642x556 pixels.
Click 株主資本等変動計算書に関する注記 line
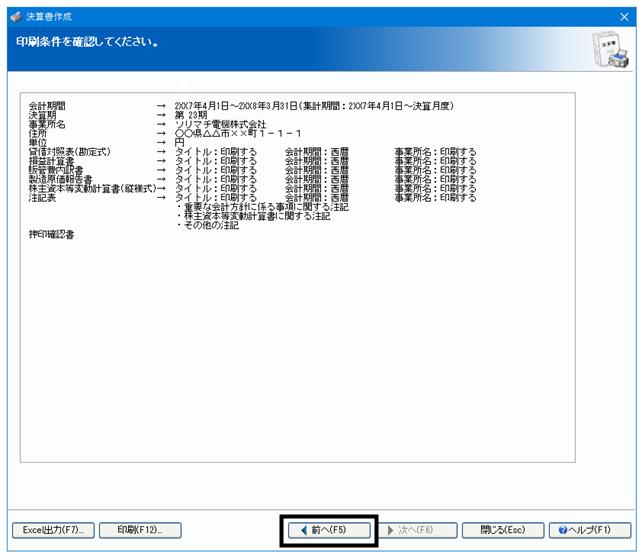253,216
